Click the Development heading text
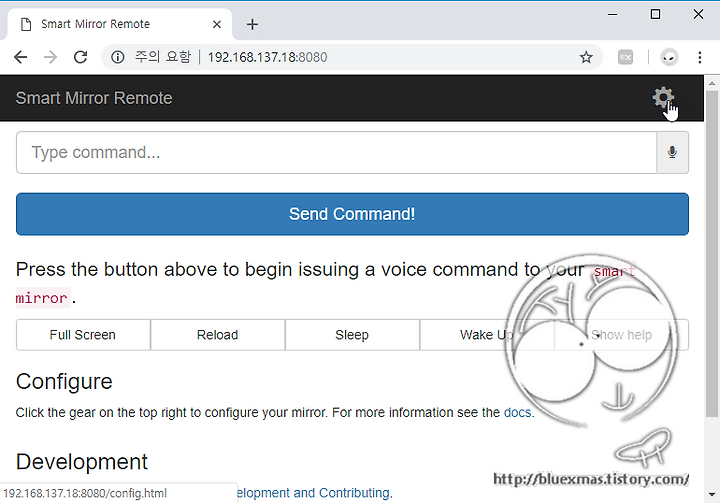720x503 pixels. coord(82,462)
